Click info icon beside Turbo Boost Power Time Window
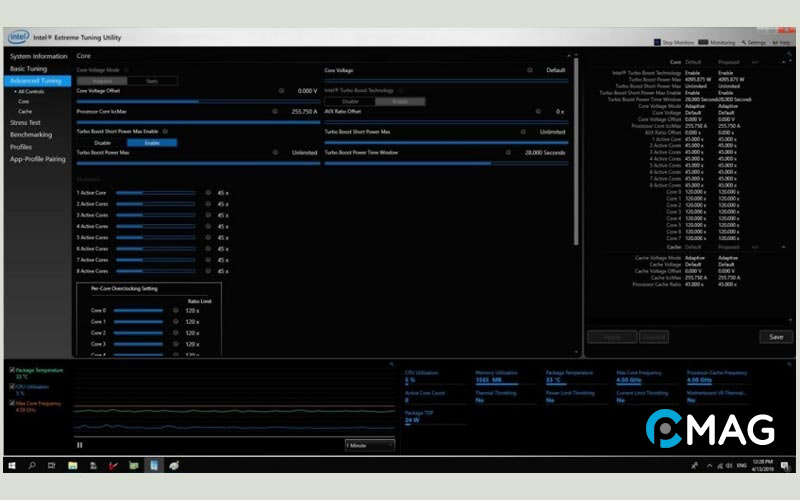800x500 pixels. 508,152
